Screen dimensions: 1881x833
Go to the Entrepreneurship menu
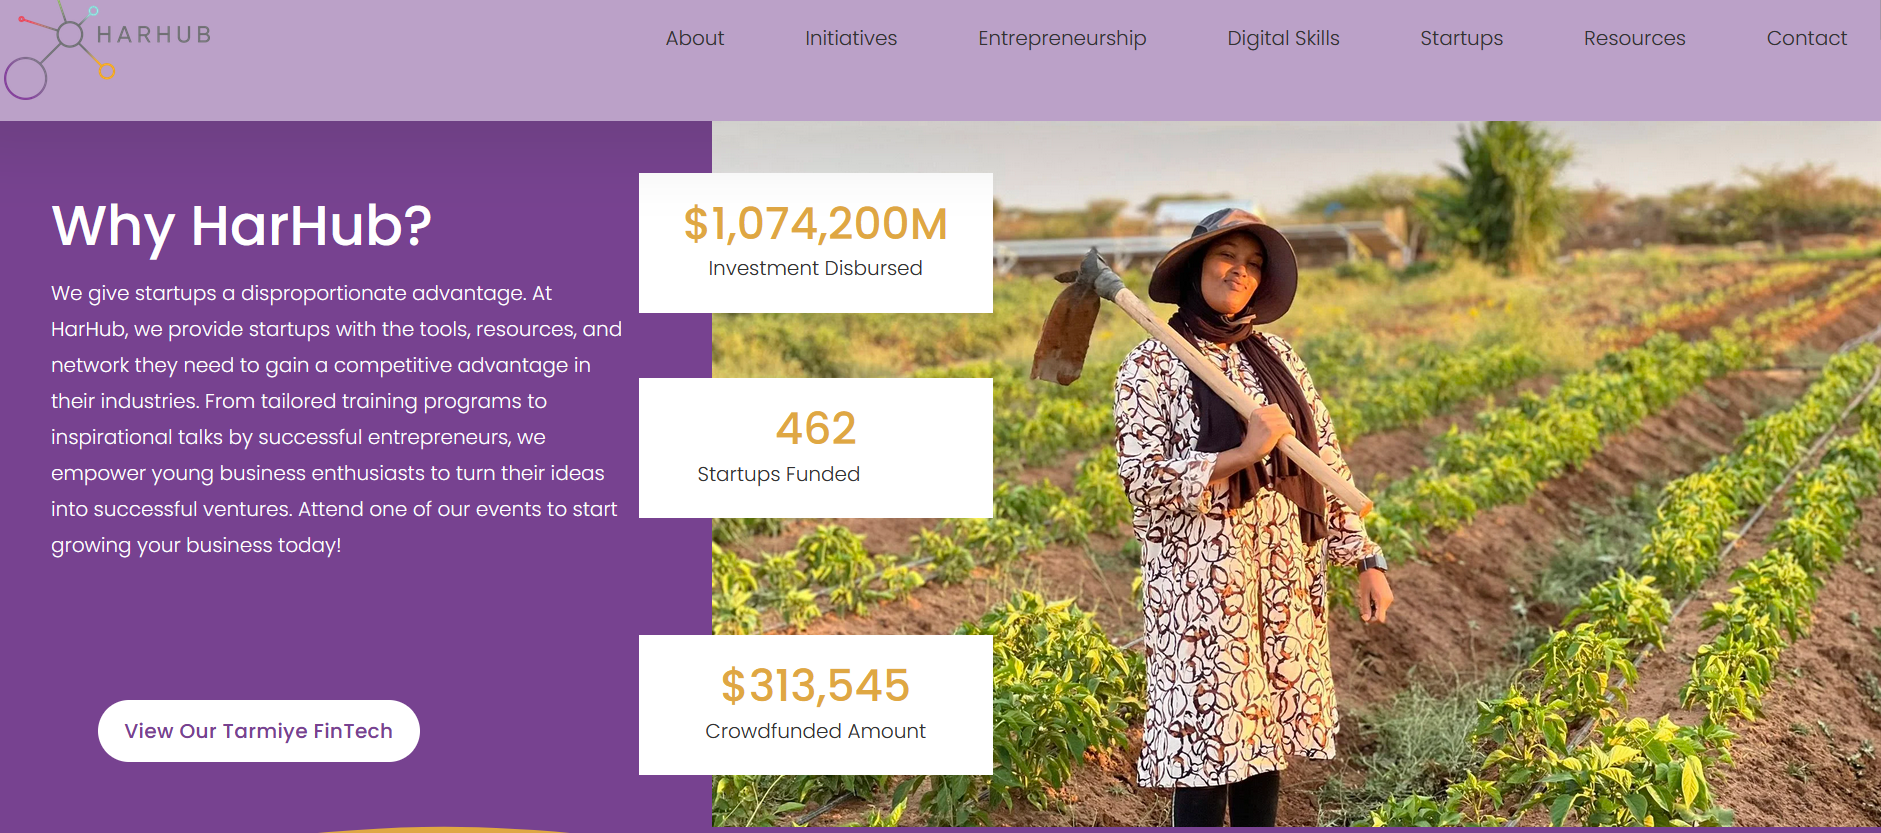click(x=1061, y=38)
